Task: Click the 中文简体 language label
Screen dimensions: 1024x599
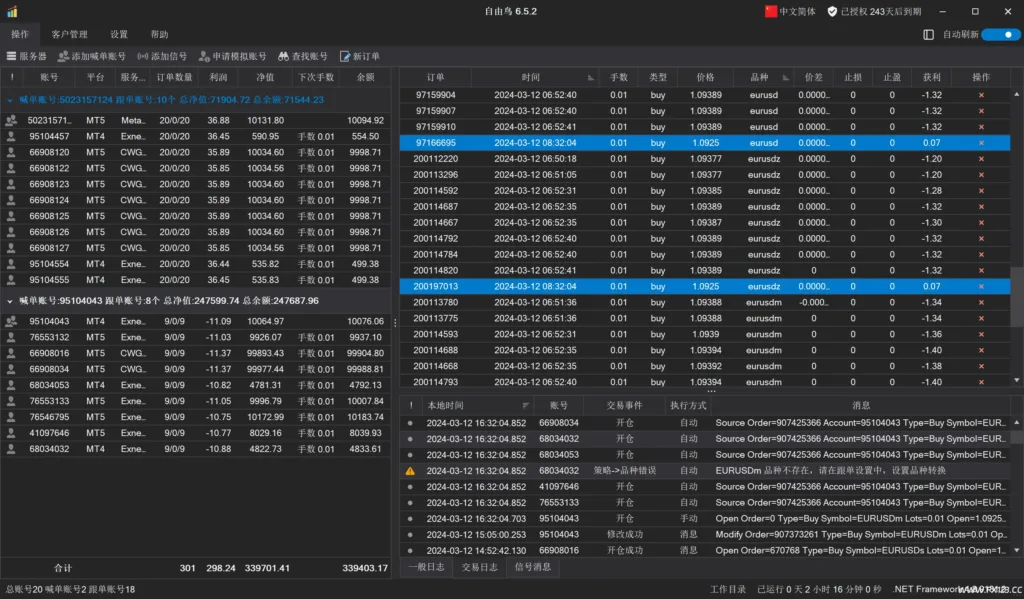Action: tap(797, 11)
